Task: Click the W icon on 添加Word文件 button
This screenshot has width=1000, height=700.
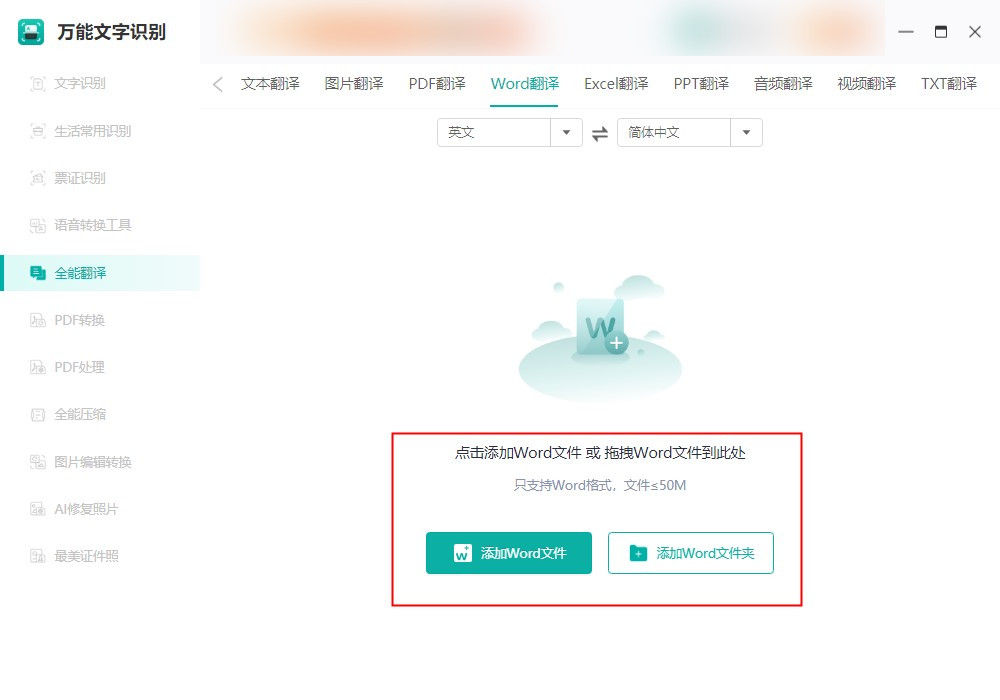Action: [462, 553]
